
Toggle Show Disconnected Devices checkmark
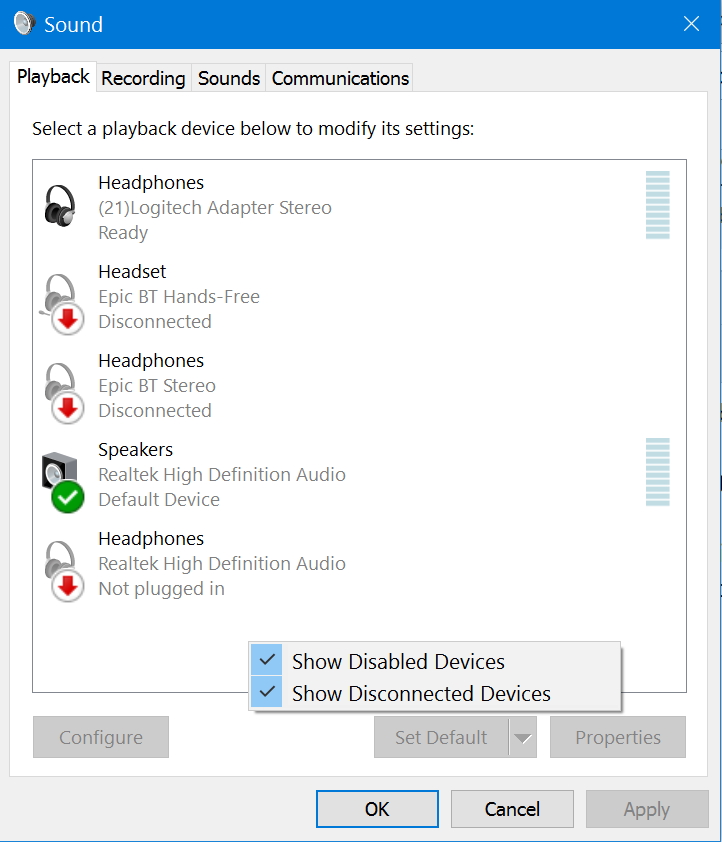[x=267, y=692]
